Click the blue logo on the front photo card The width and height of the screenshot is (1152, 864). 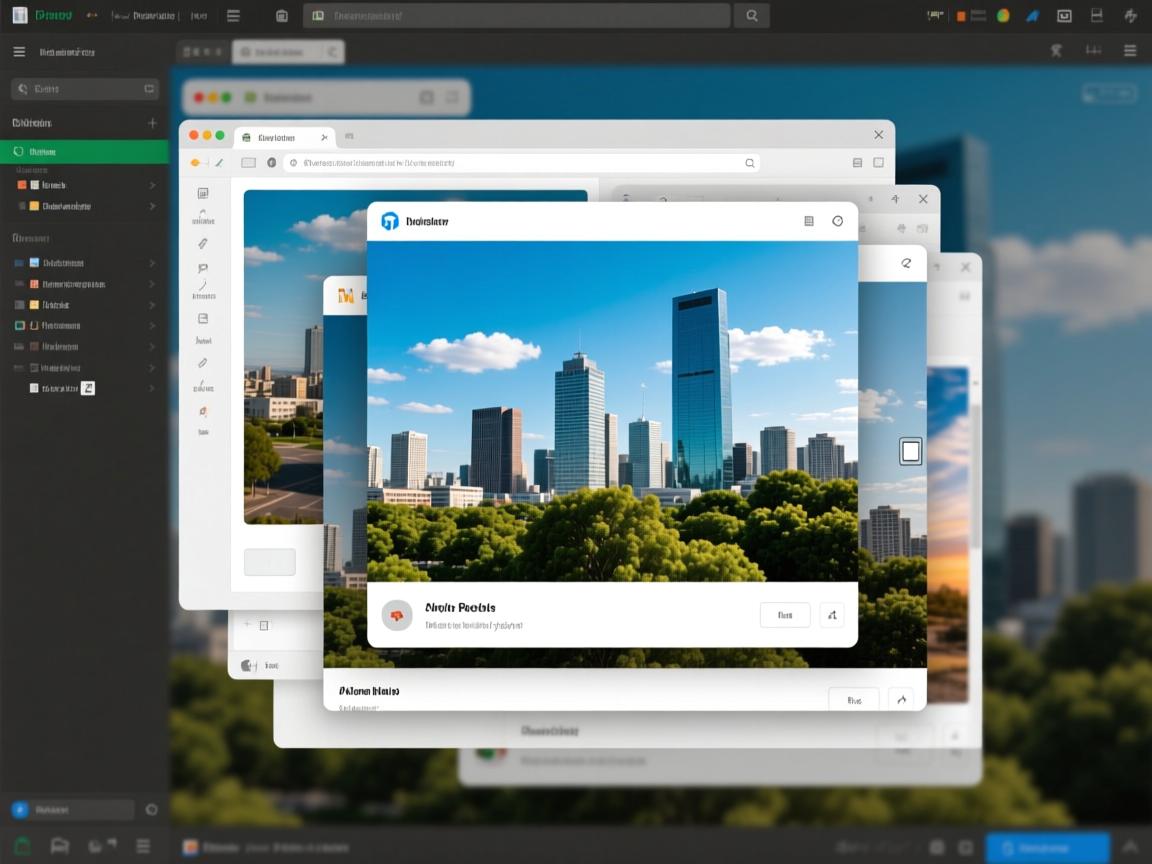(x=390, y=221)
